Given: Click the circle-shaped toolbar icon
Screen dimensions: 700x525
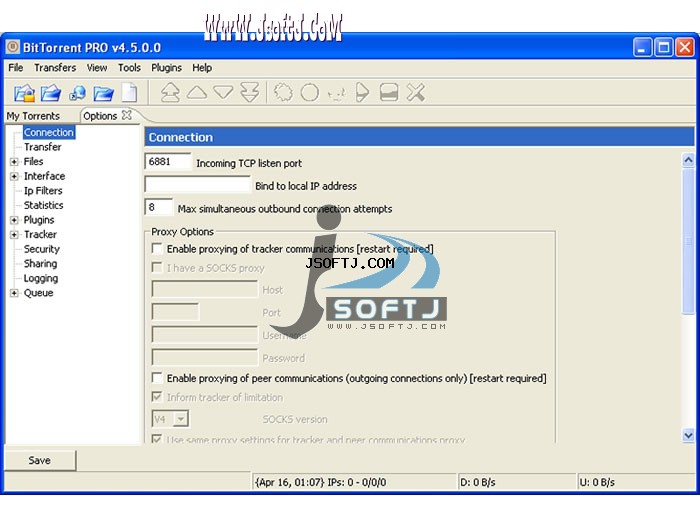Looking at the screenshot, I should [x=309, y=92].
